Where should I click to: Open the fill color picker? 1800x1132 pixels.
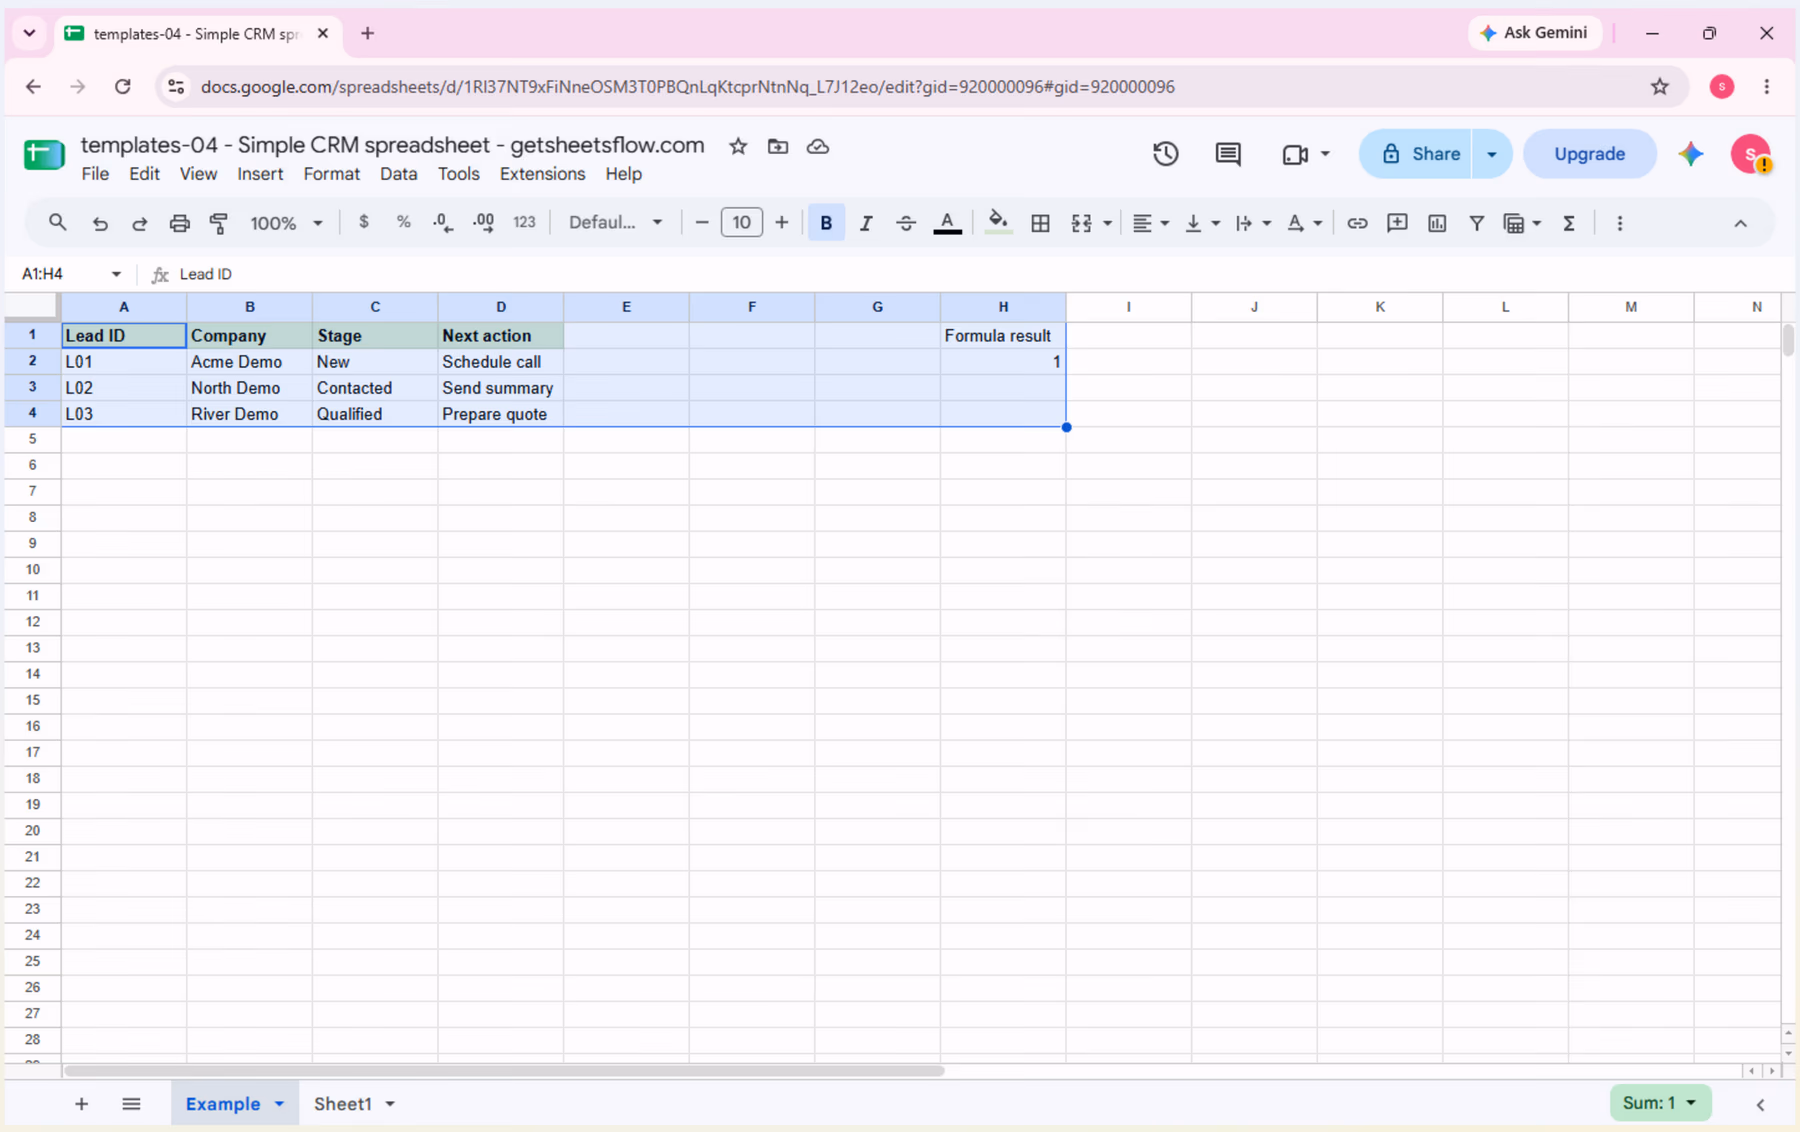coord(997,223)
